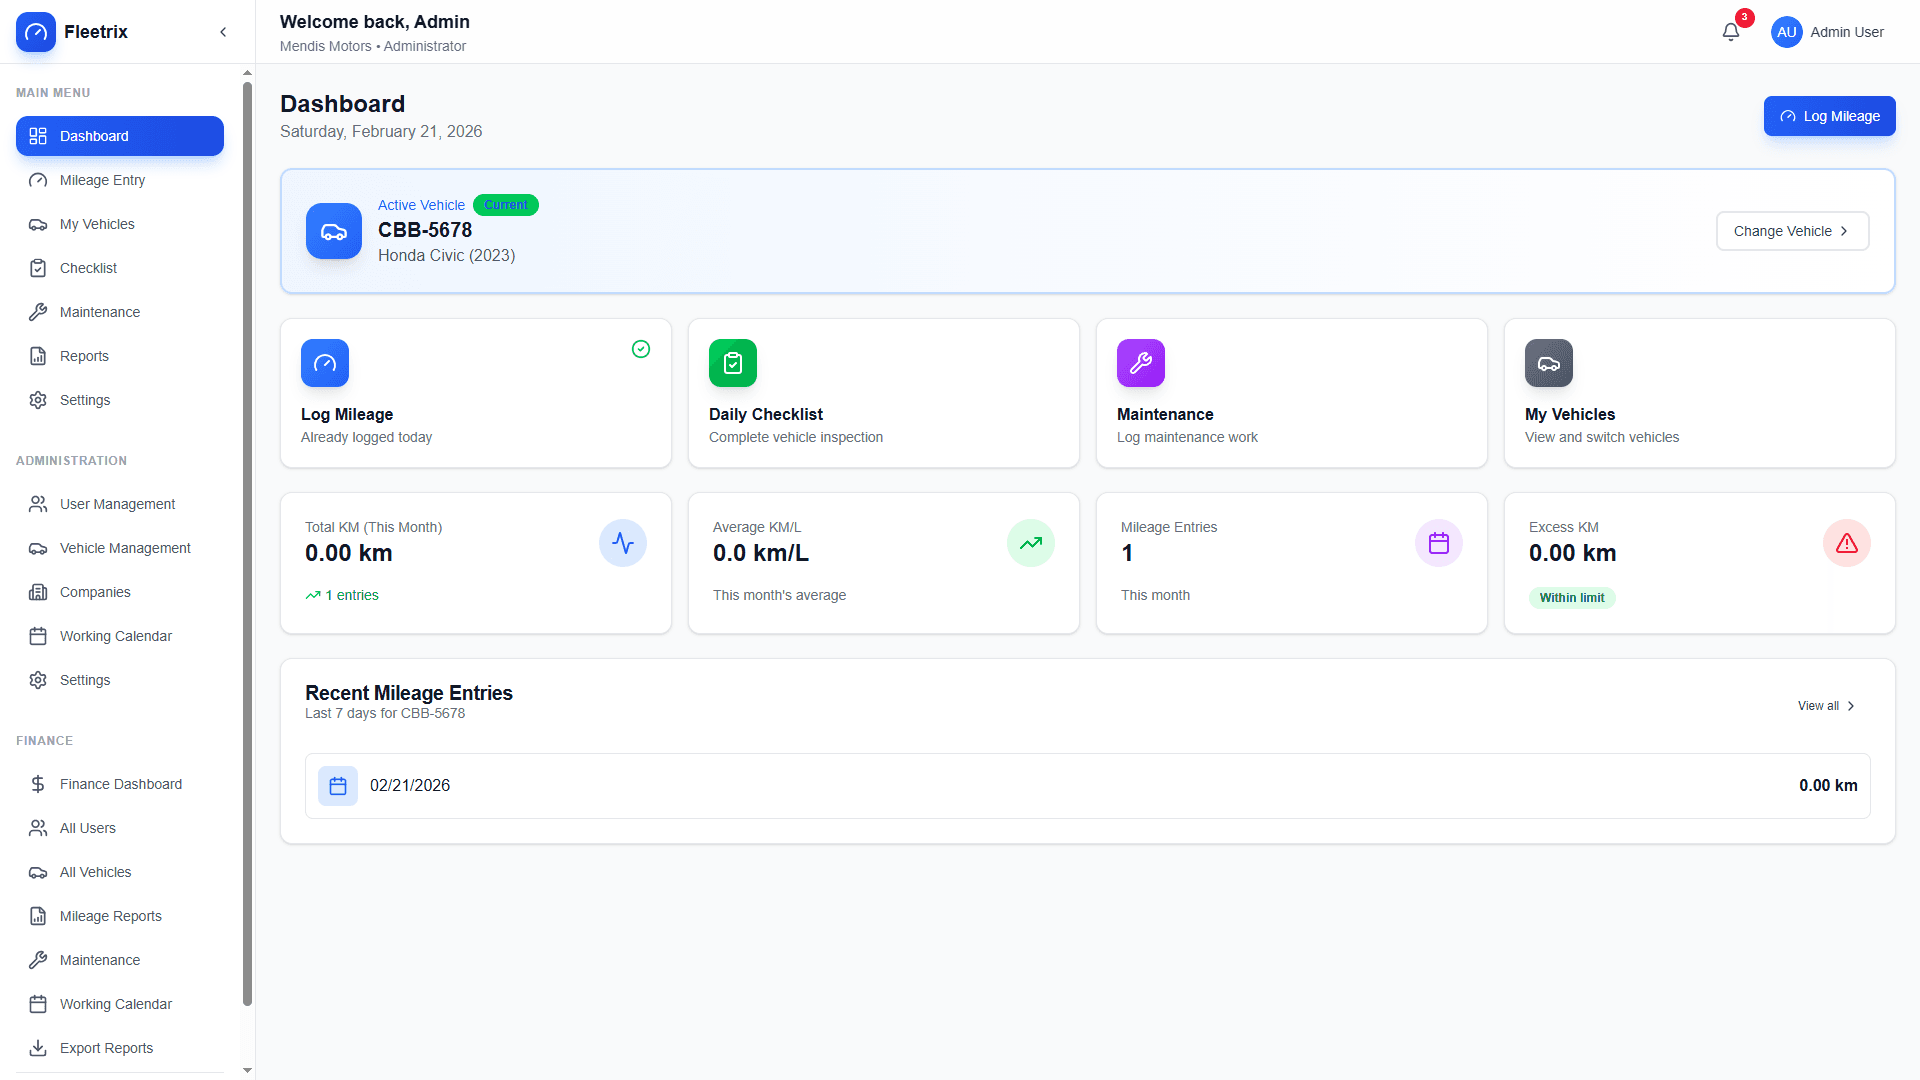Open View all mileage entries chevron
Viewport: 1920px width, 1080px height.
pos(1850,705)
